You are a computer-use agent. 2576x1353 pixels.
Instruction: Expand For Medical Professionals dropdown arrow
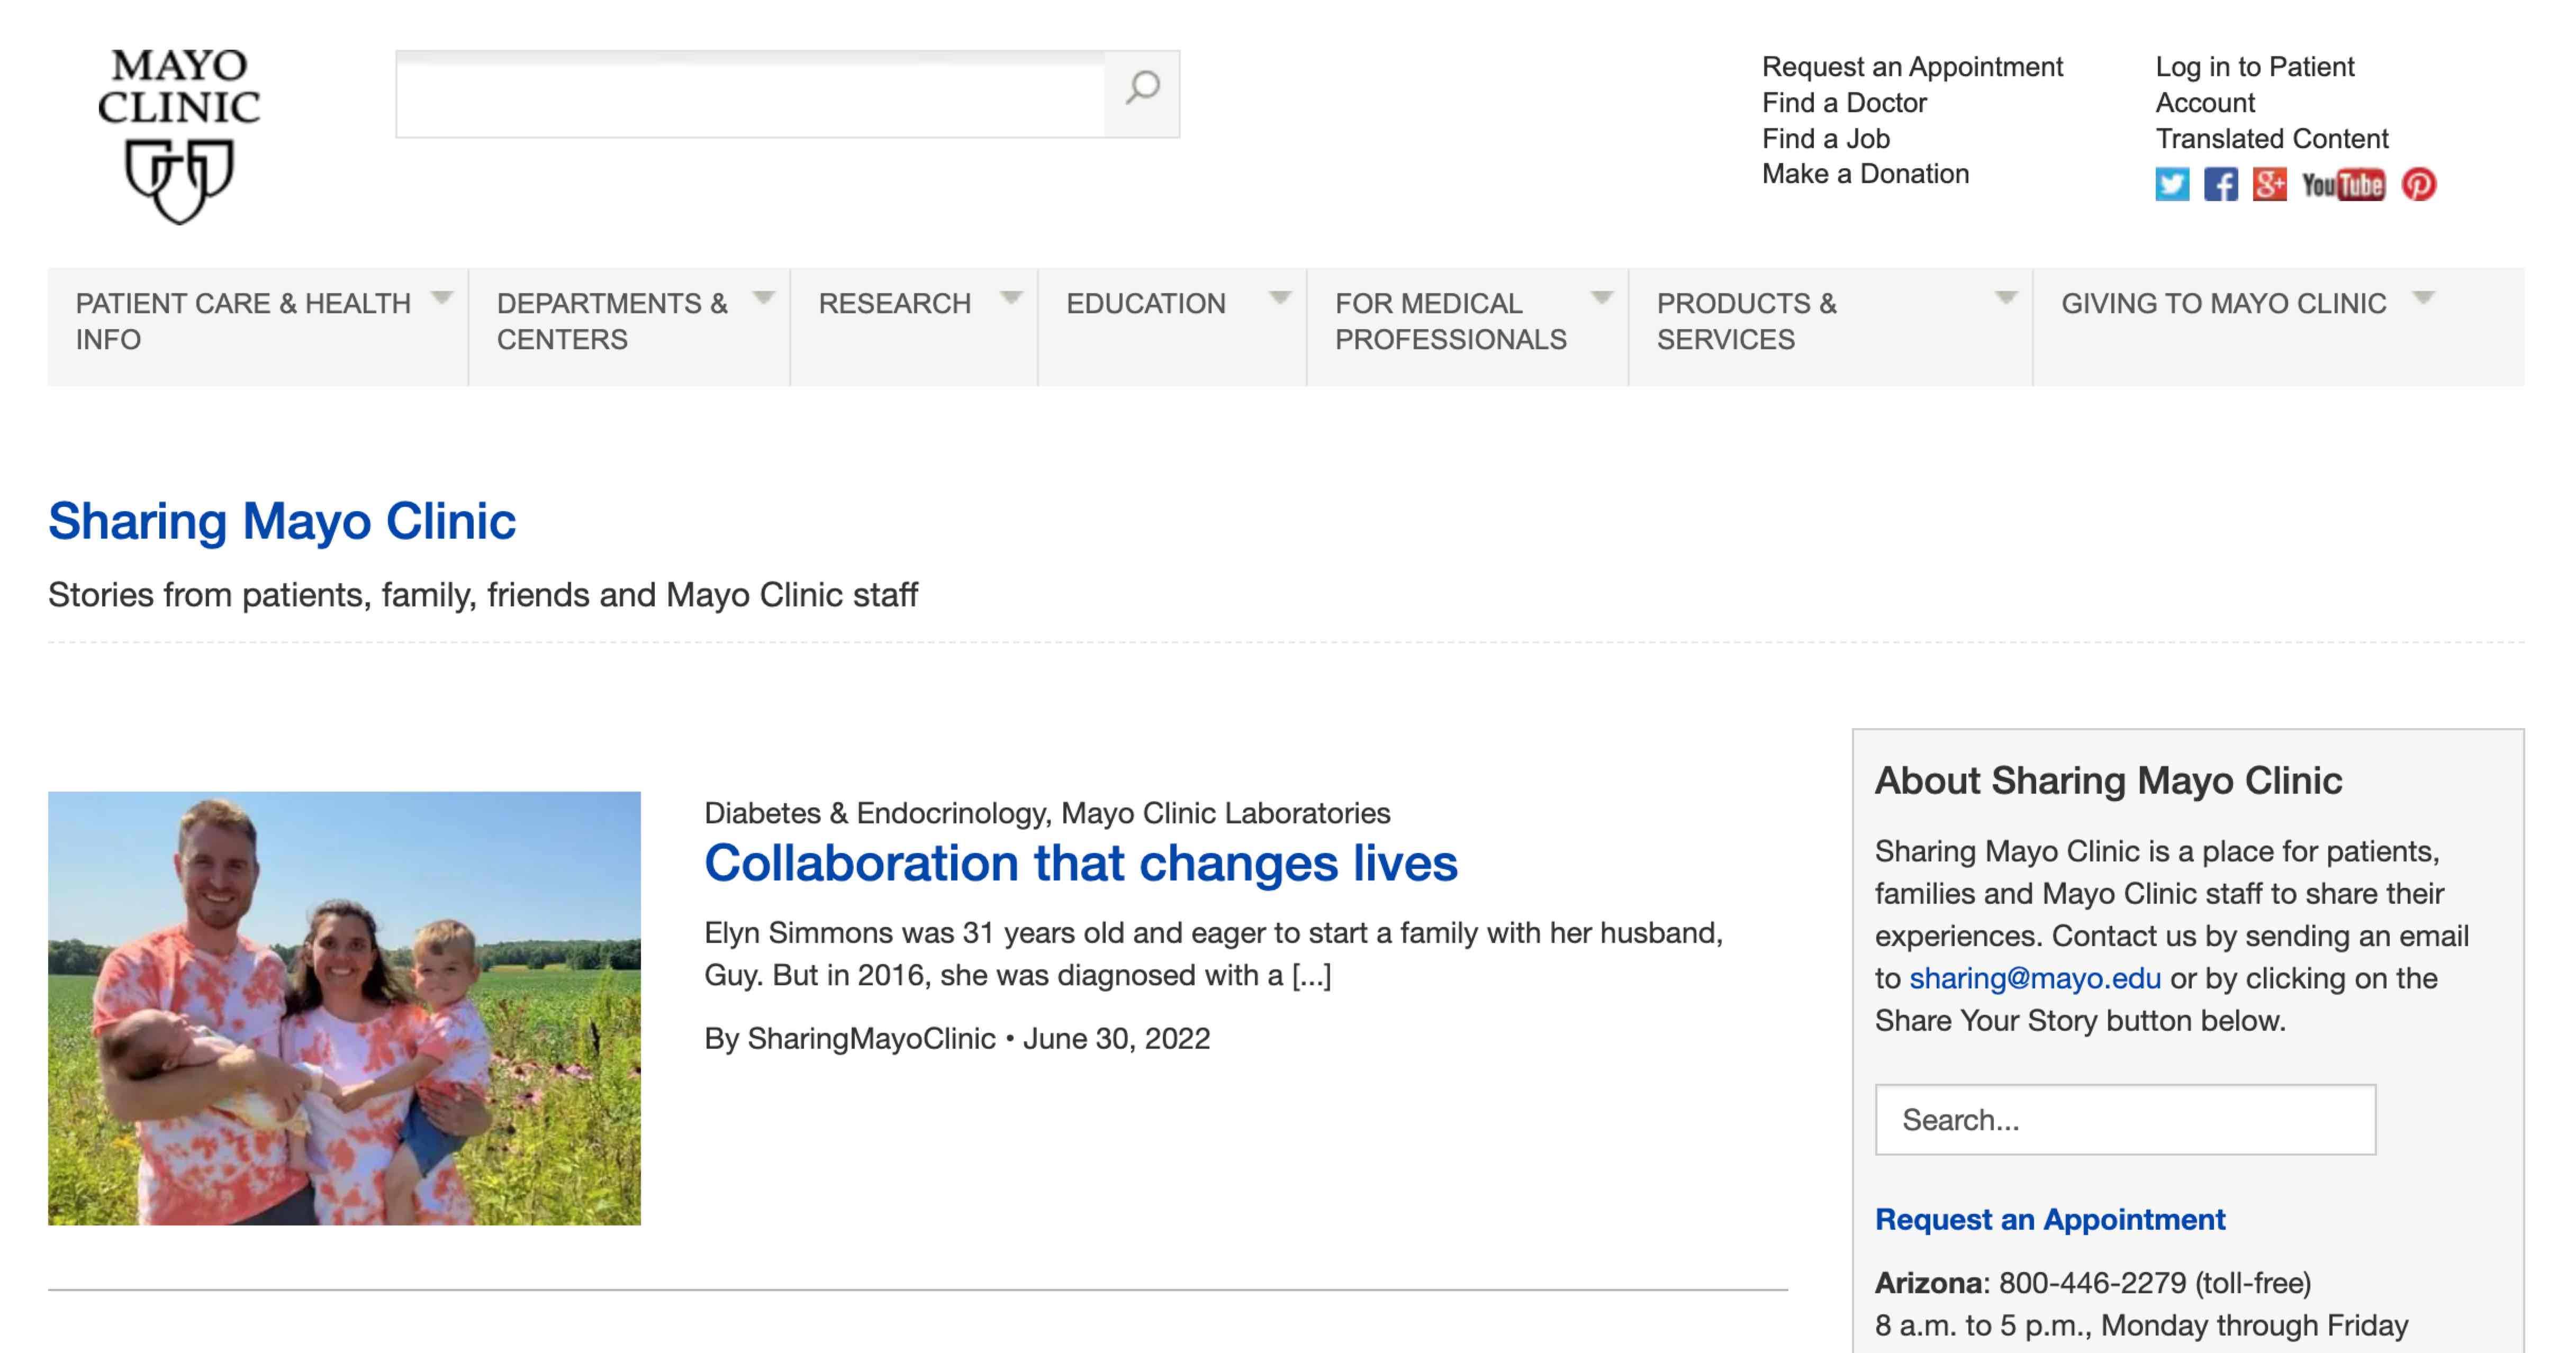1601,297
